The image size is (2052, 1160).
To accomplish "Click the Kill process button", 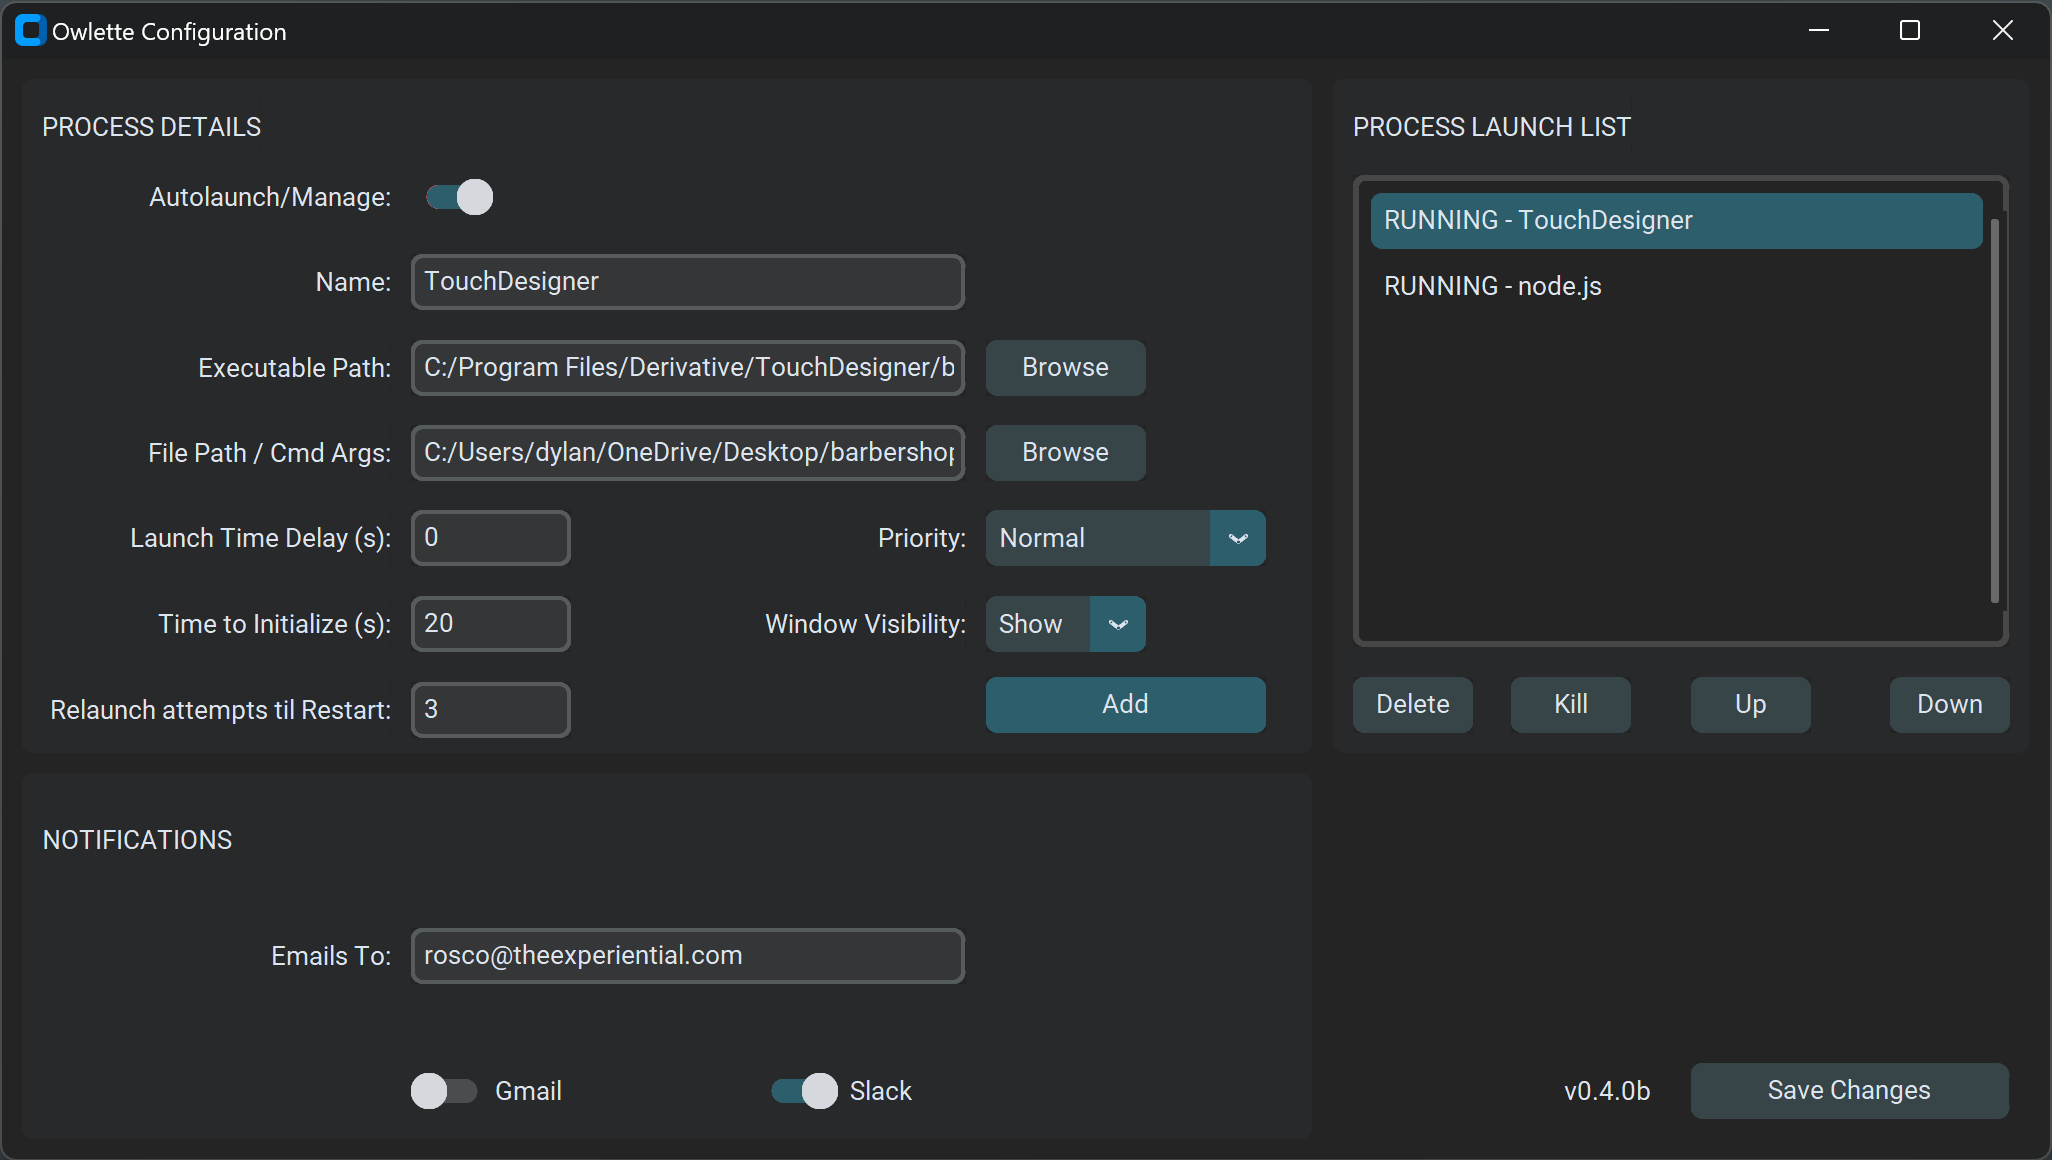I will pyautogui.click(x=1569, y=702).
